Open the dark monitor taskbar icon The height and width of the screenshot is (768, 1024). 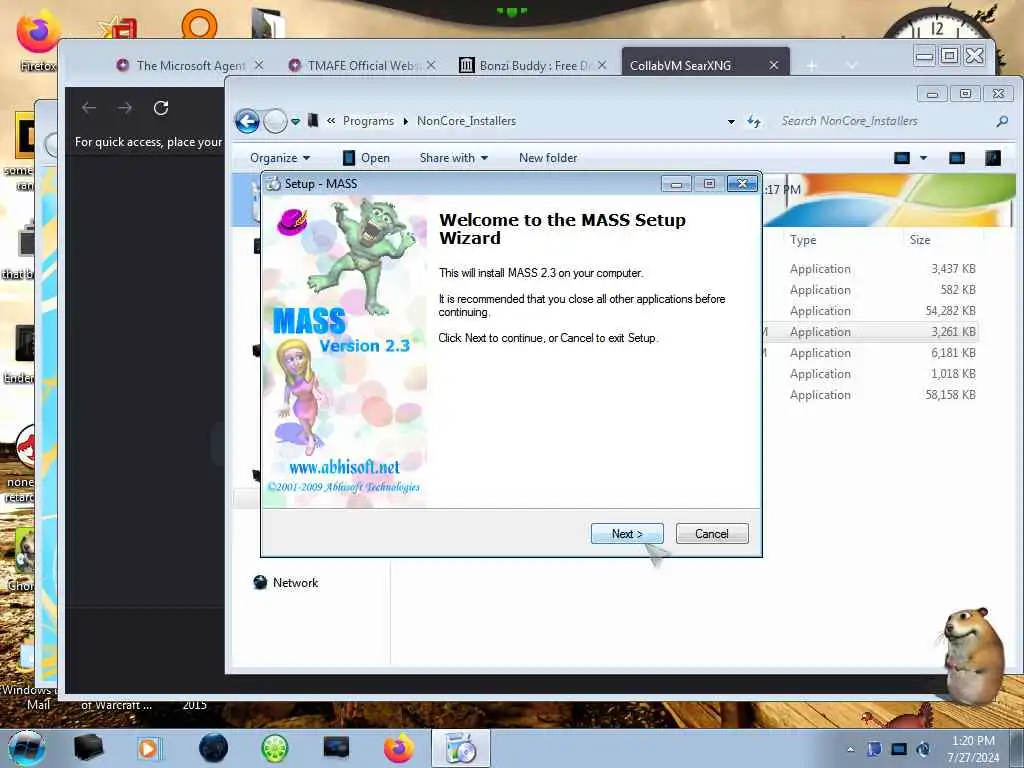tap(336, 748)
